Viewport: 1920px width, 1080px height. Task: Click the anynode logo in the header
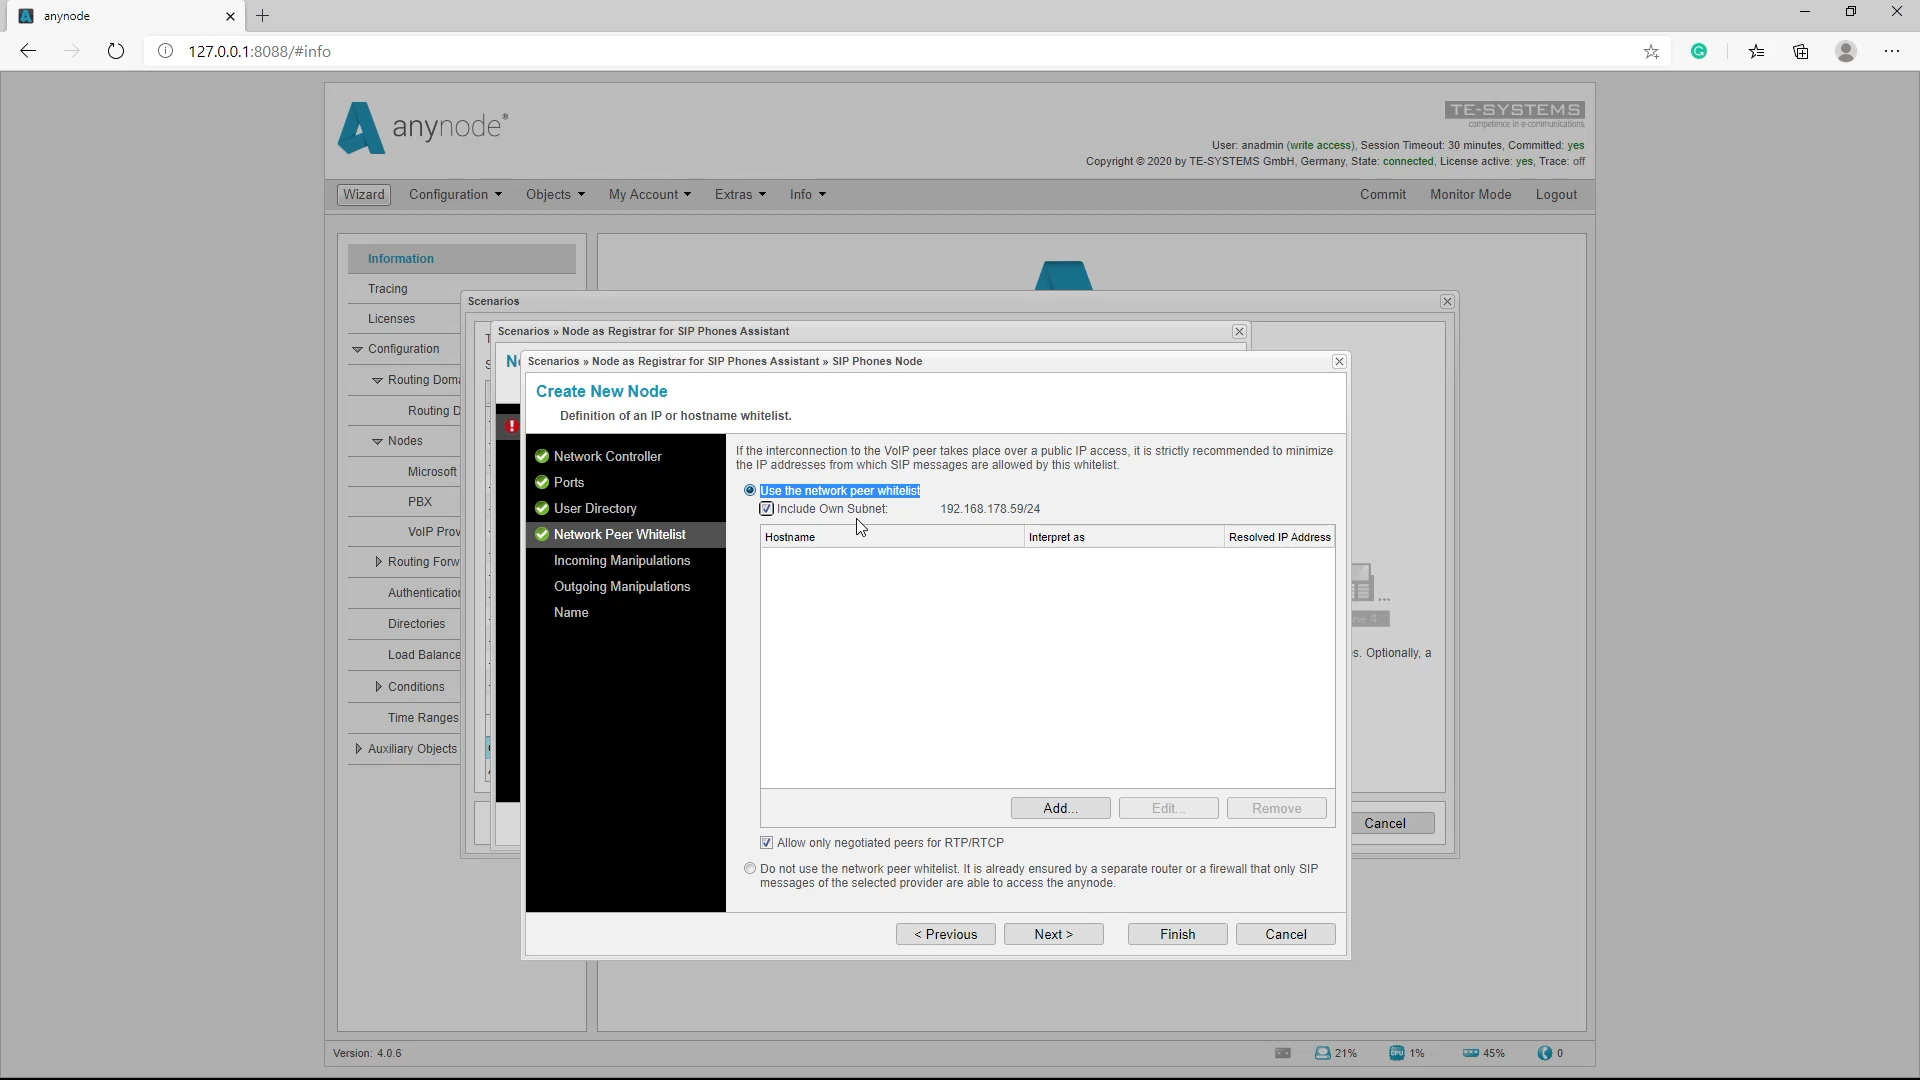(422, 127)
